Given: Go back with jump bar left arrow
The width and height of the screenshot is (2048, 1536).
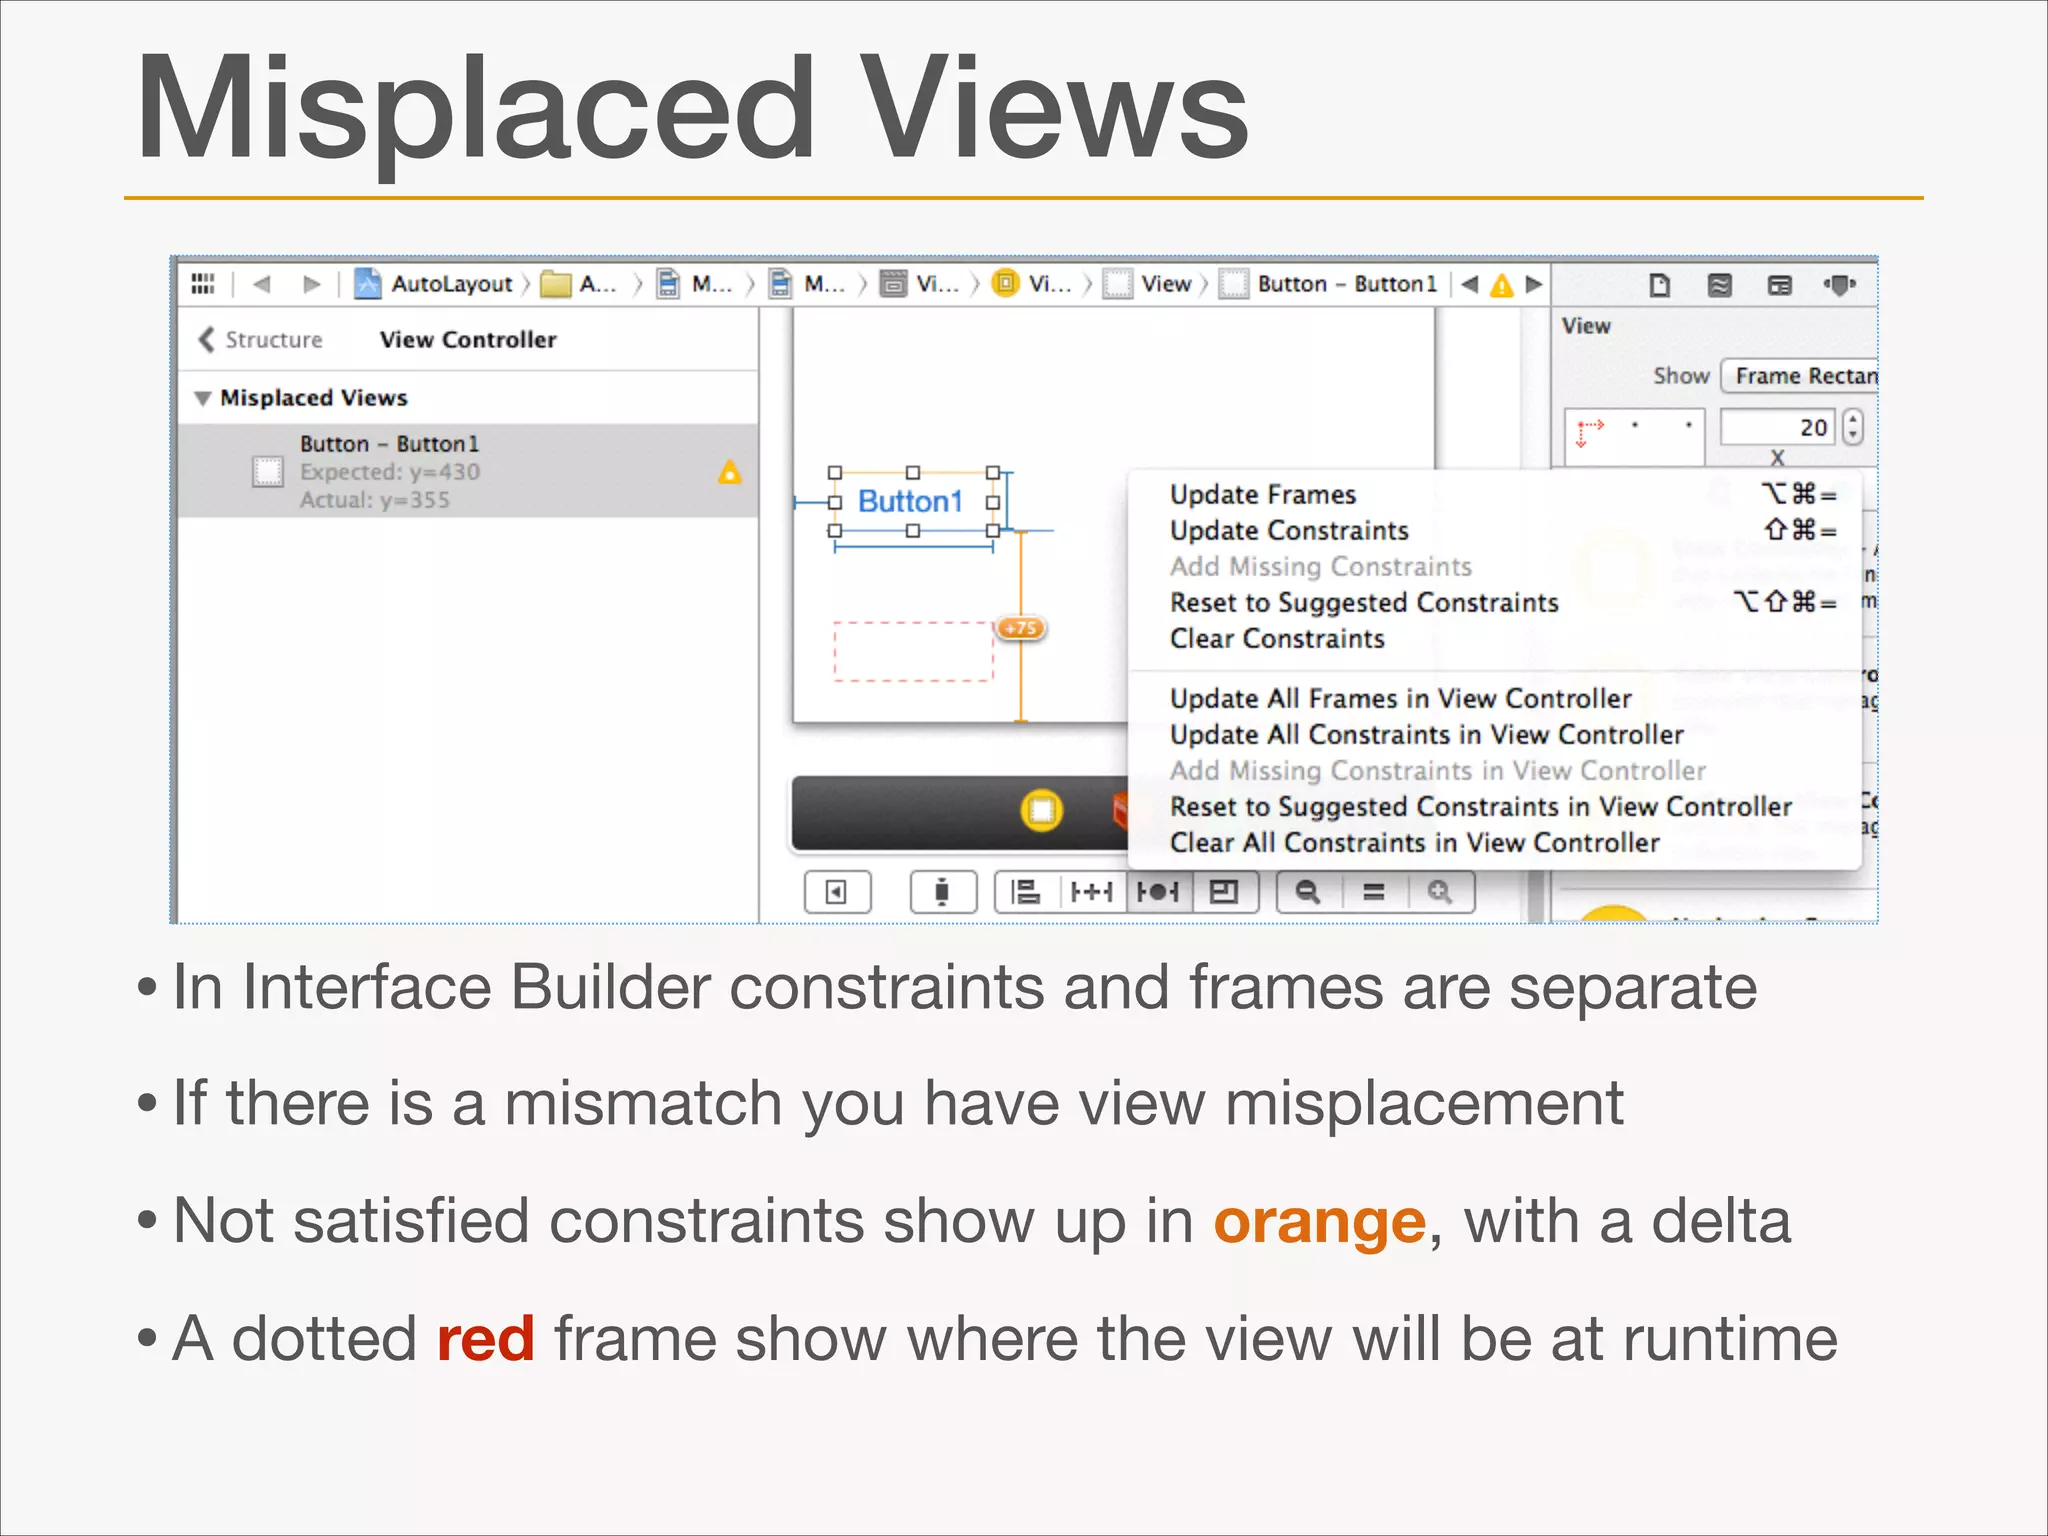Looking at the screenshot, I should point(262,284).
